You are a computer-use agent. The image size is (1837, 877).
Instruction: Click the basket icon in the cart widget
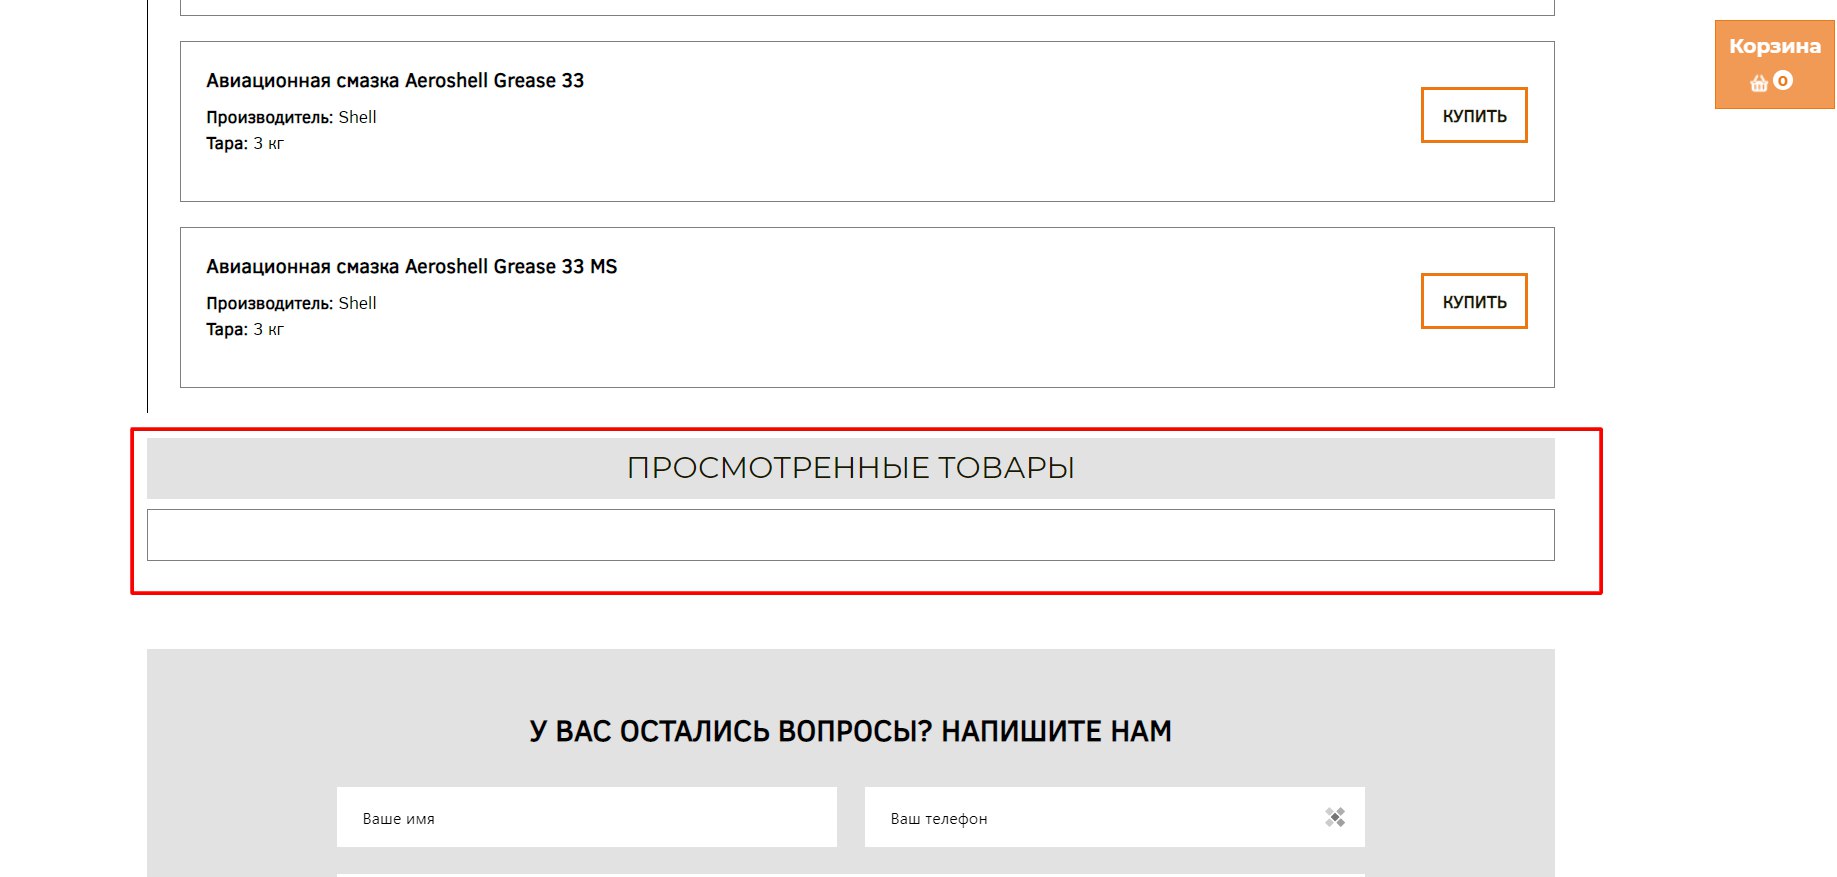click(x=1759, y=83)
